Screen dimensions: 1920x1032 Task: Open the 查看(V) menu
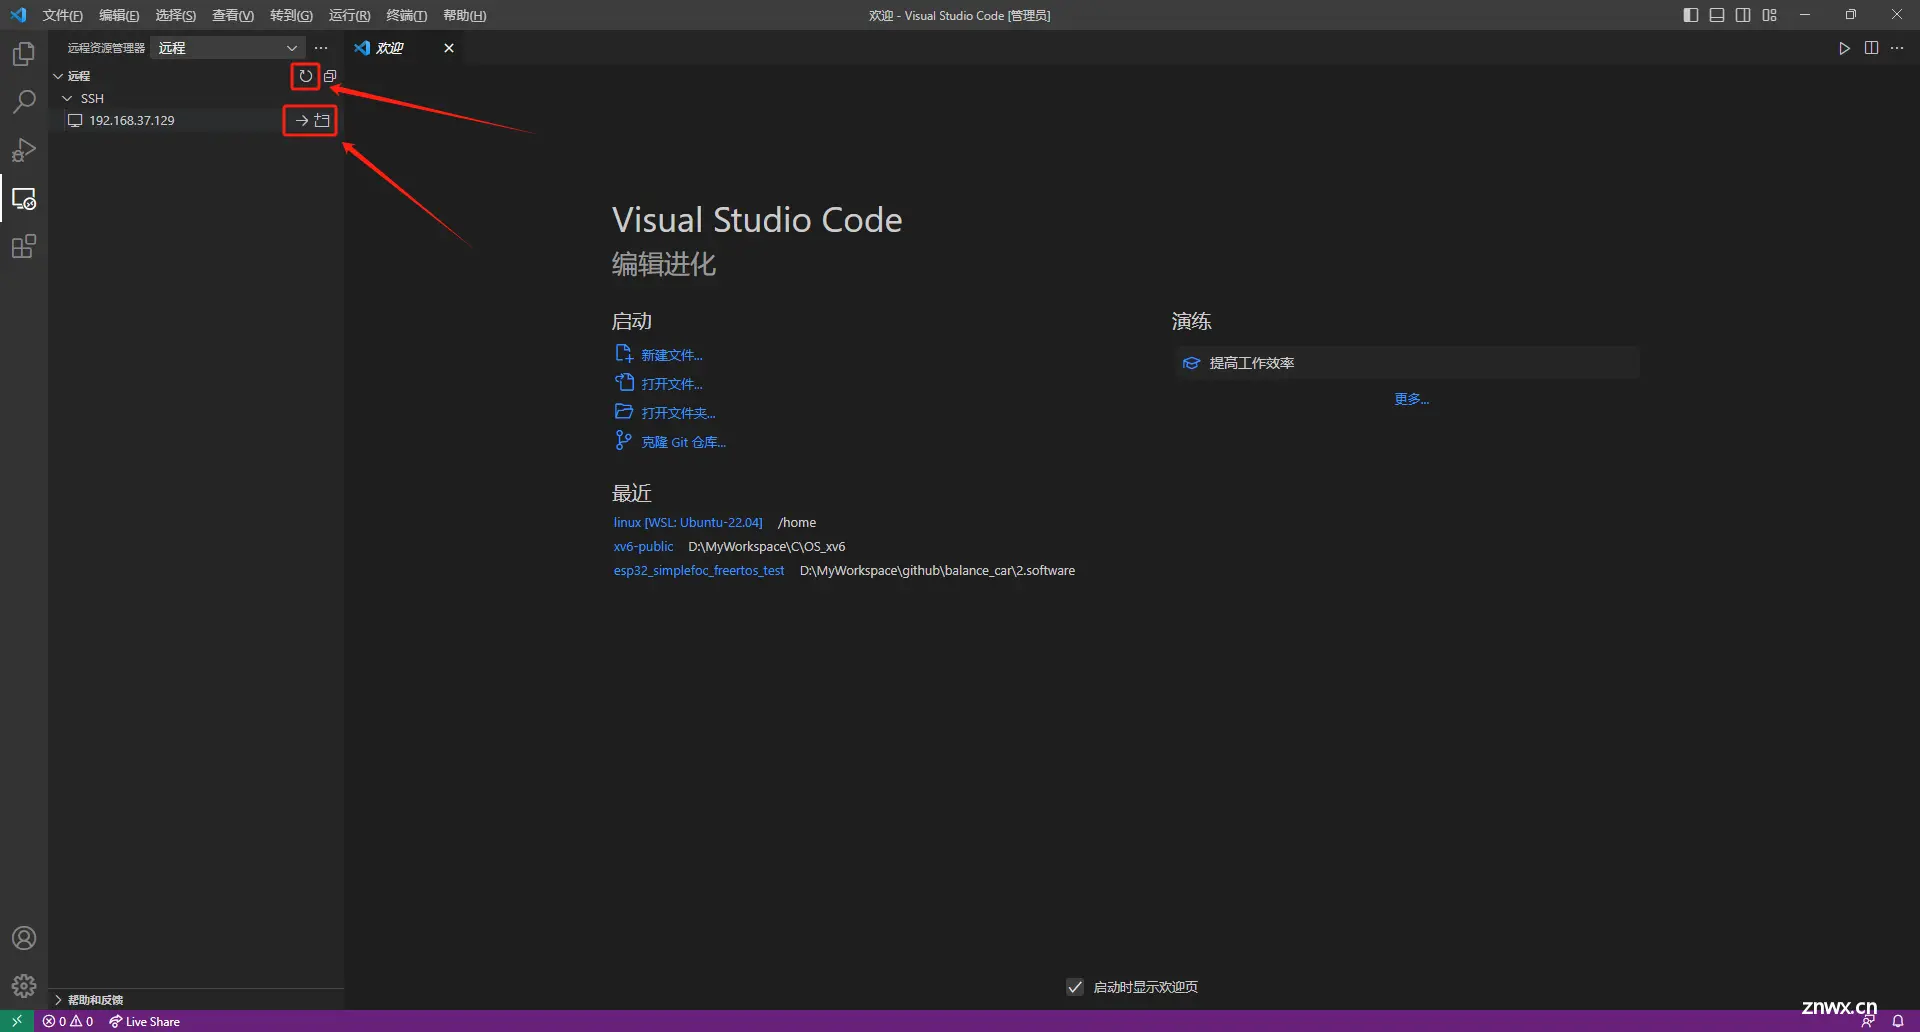tap(233, 15)
